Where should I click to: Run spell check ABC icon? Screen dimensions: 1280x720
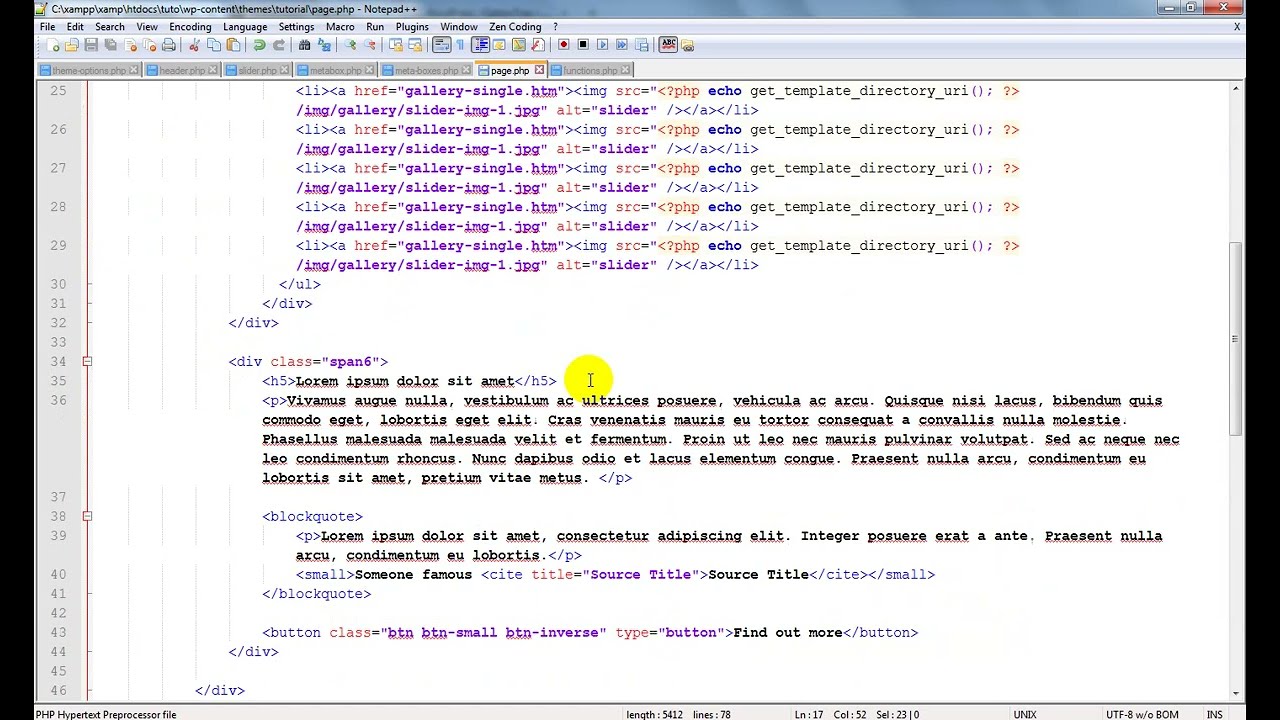pos(668,45)
